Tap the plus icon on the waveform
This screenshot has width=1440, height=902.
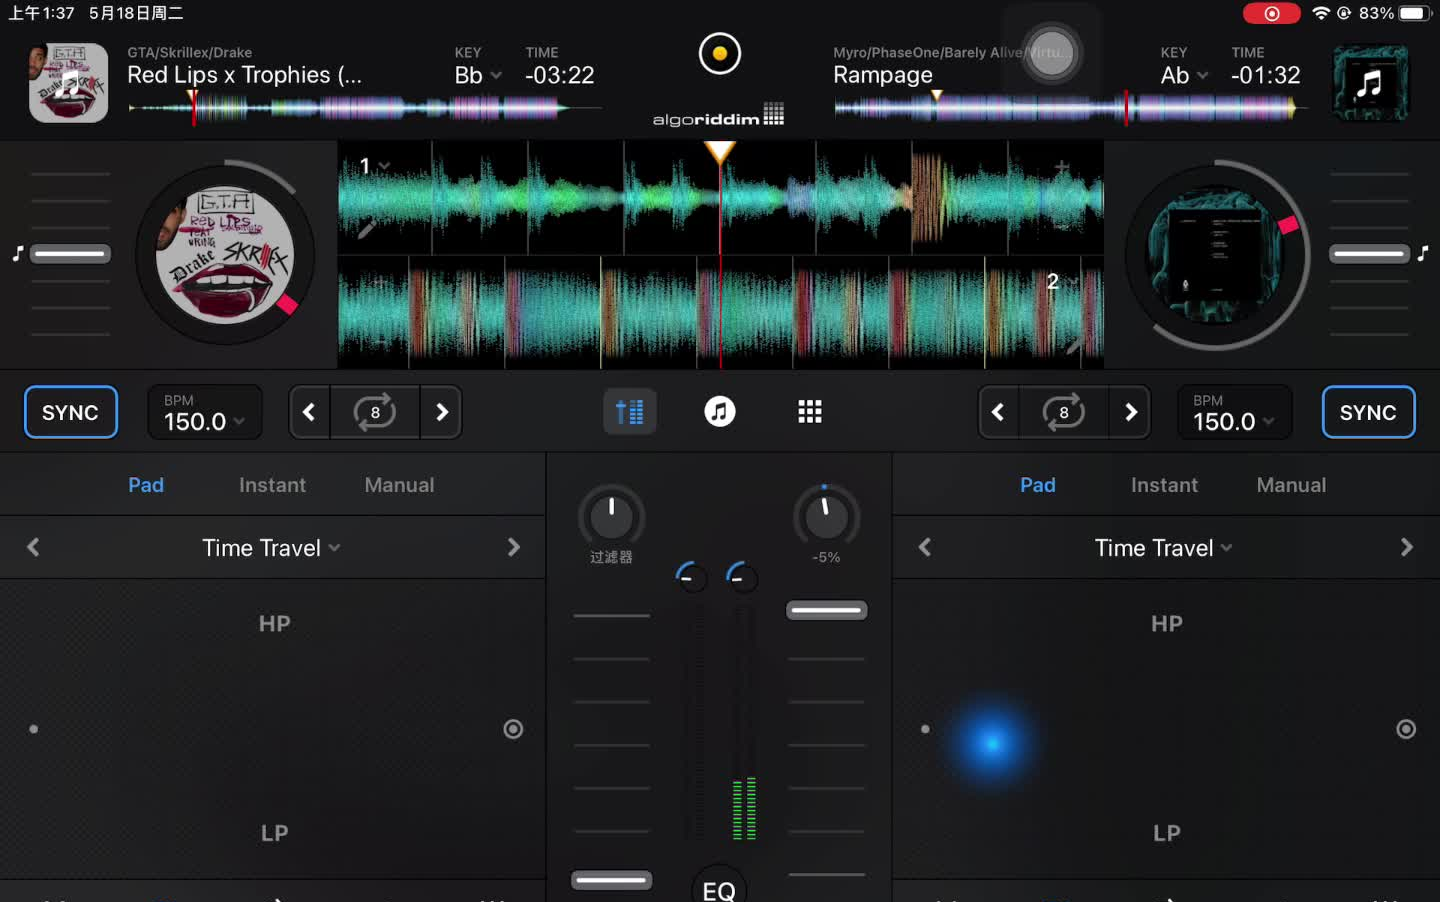click(x=1062, y=167)
